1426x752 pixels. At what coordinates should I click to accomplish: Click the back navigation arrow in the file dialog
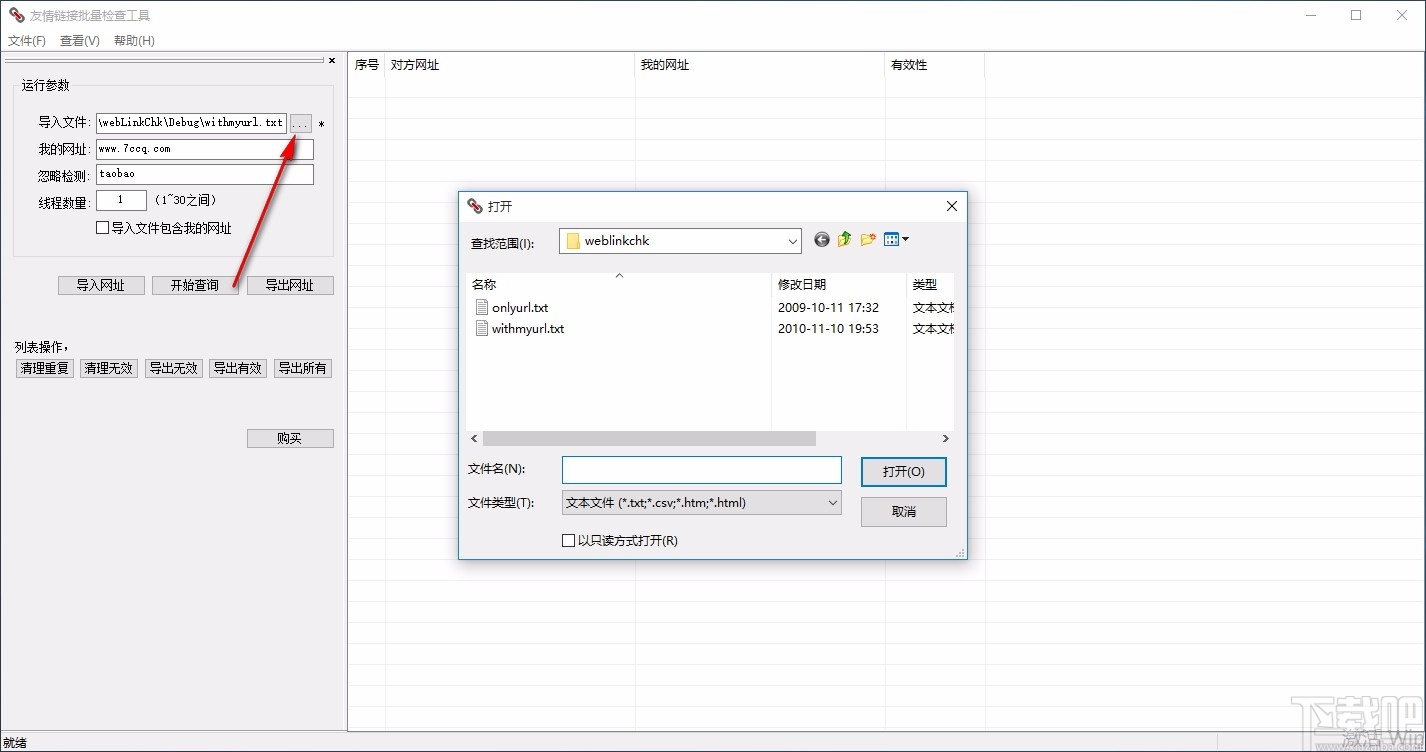coord(821,240)
